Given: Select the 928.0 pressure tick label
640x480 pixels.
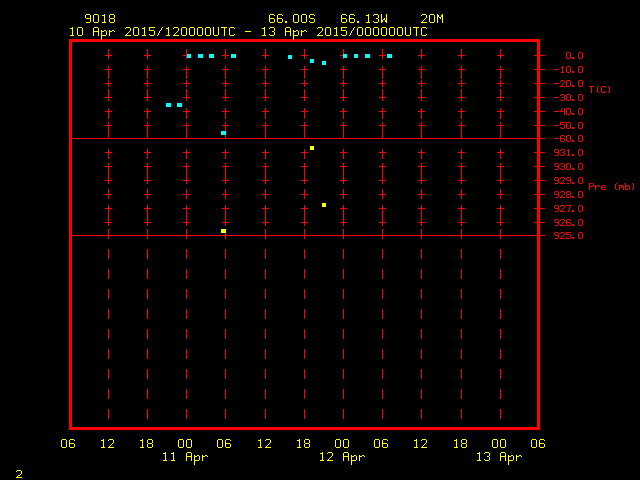Looking at the screenshot, I should [567, 195].
